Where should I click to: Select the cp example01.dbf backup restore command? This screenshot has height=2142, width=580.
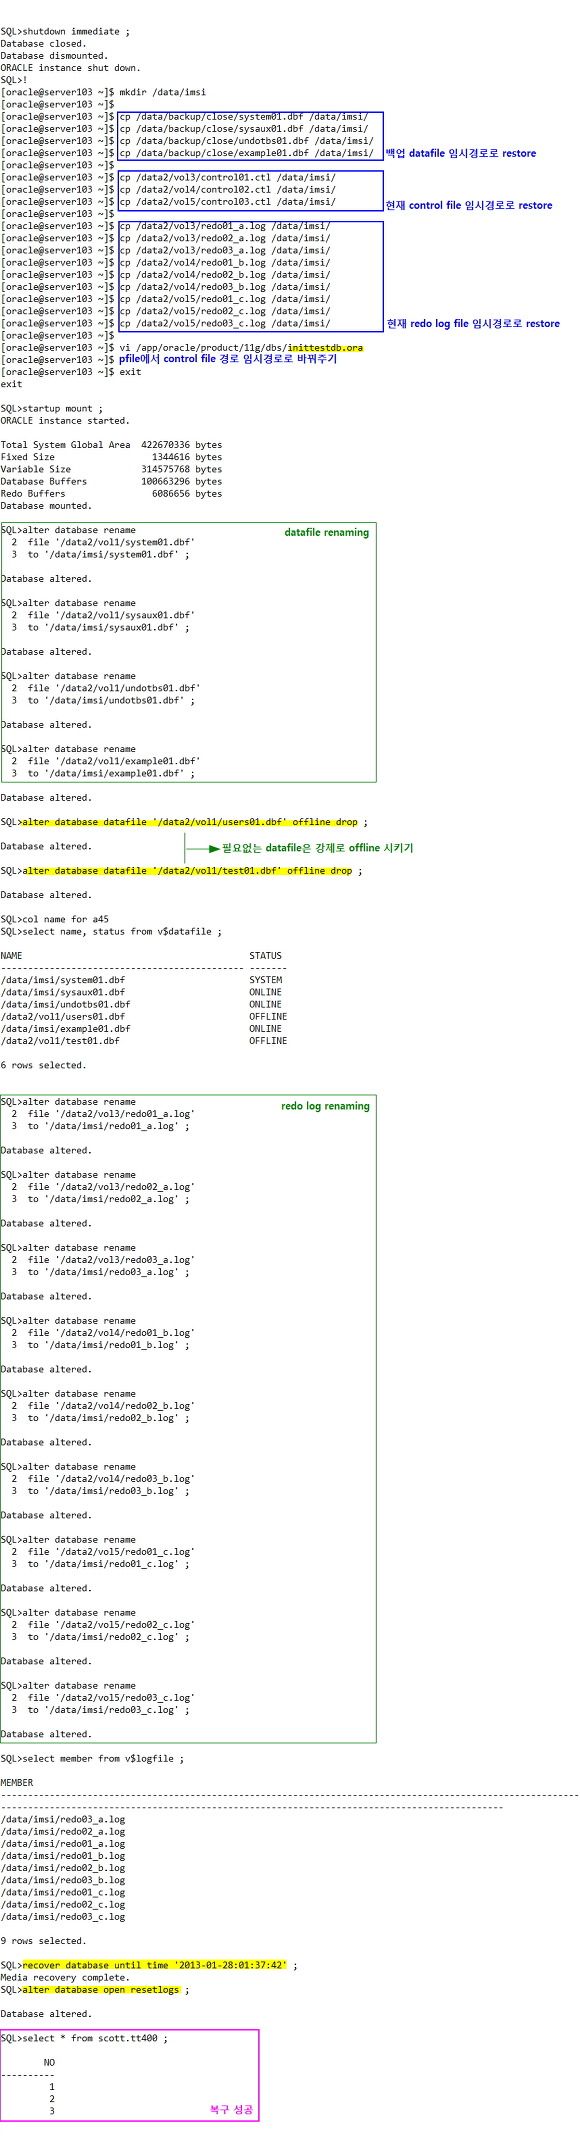click(x=246, y=153)
